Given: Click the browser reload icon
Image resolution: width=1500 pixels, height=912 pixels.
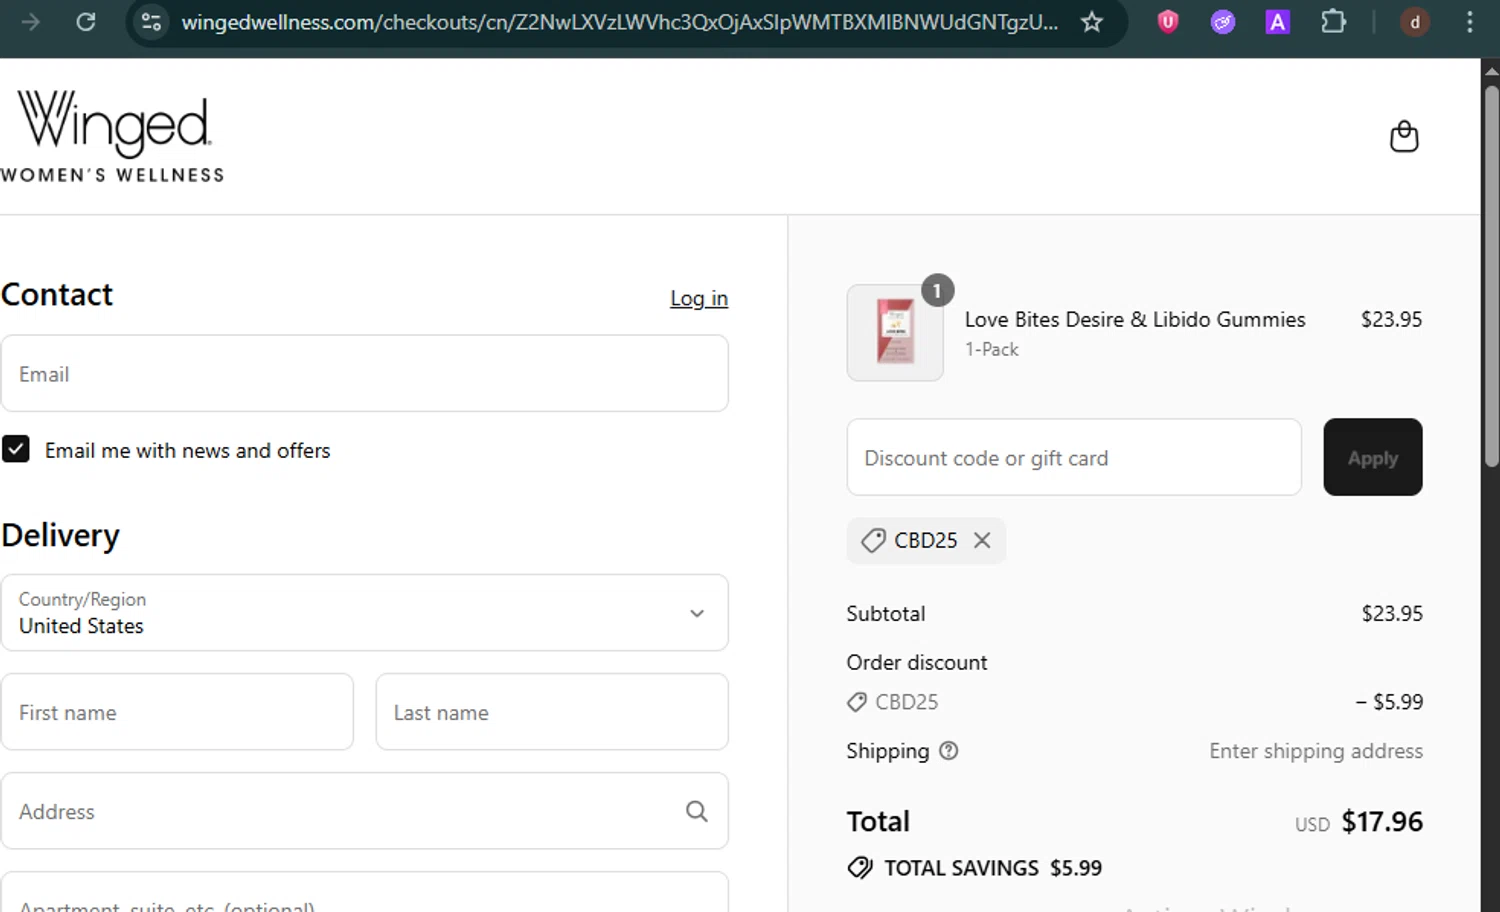Looking at the screenshot, I should 86,21.
